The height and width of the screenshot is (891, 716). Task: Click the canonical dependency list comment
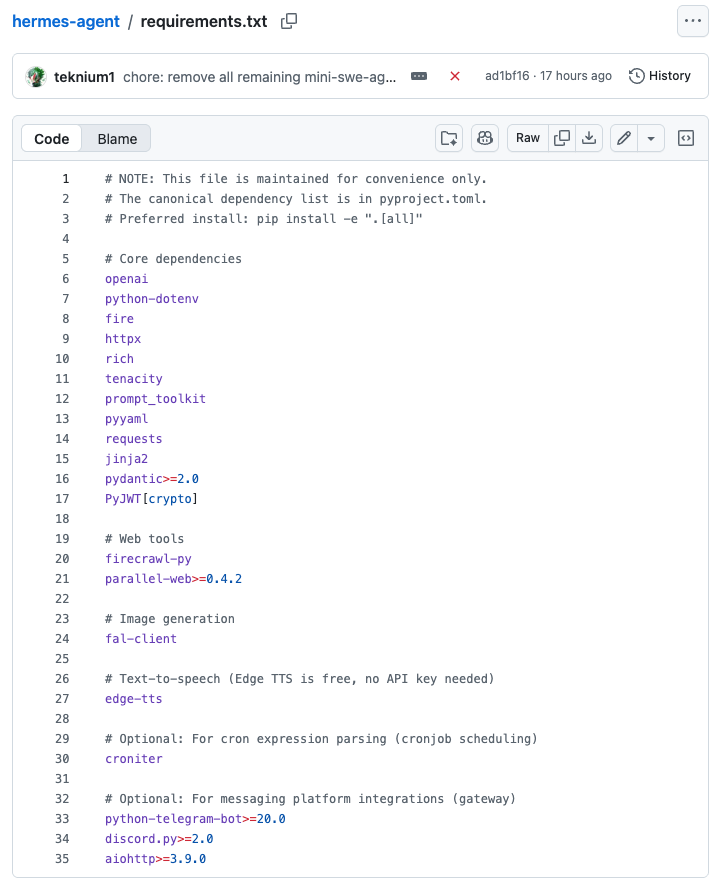(295, 199)
